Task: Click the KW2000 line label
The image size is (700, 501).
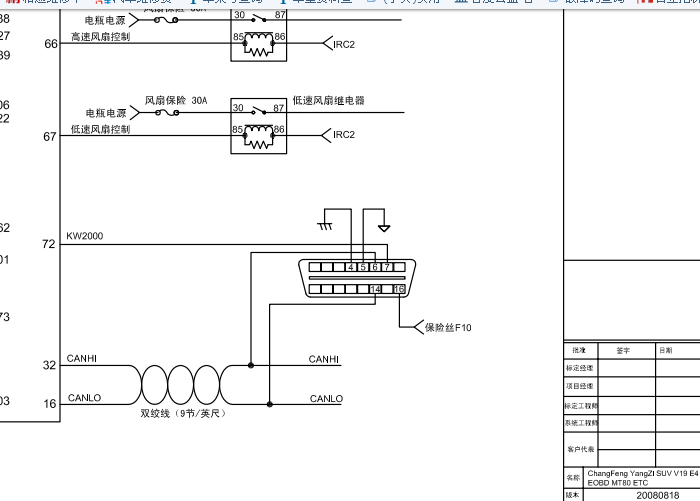Action: coord(84,236)
